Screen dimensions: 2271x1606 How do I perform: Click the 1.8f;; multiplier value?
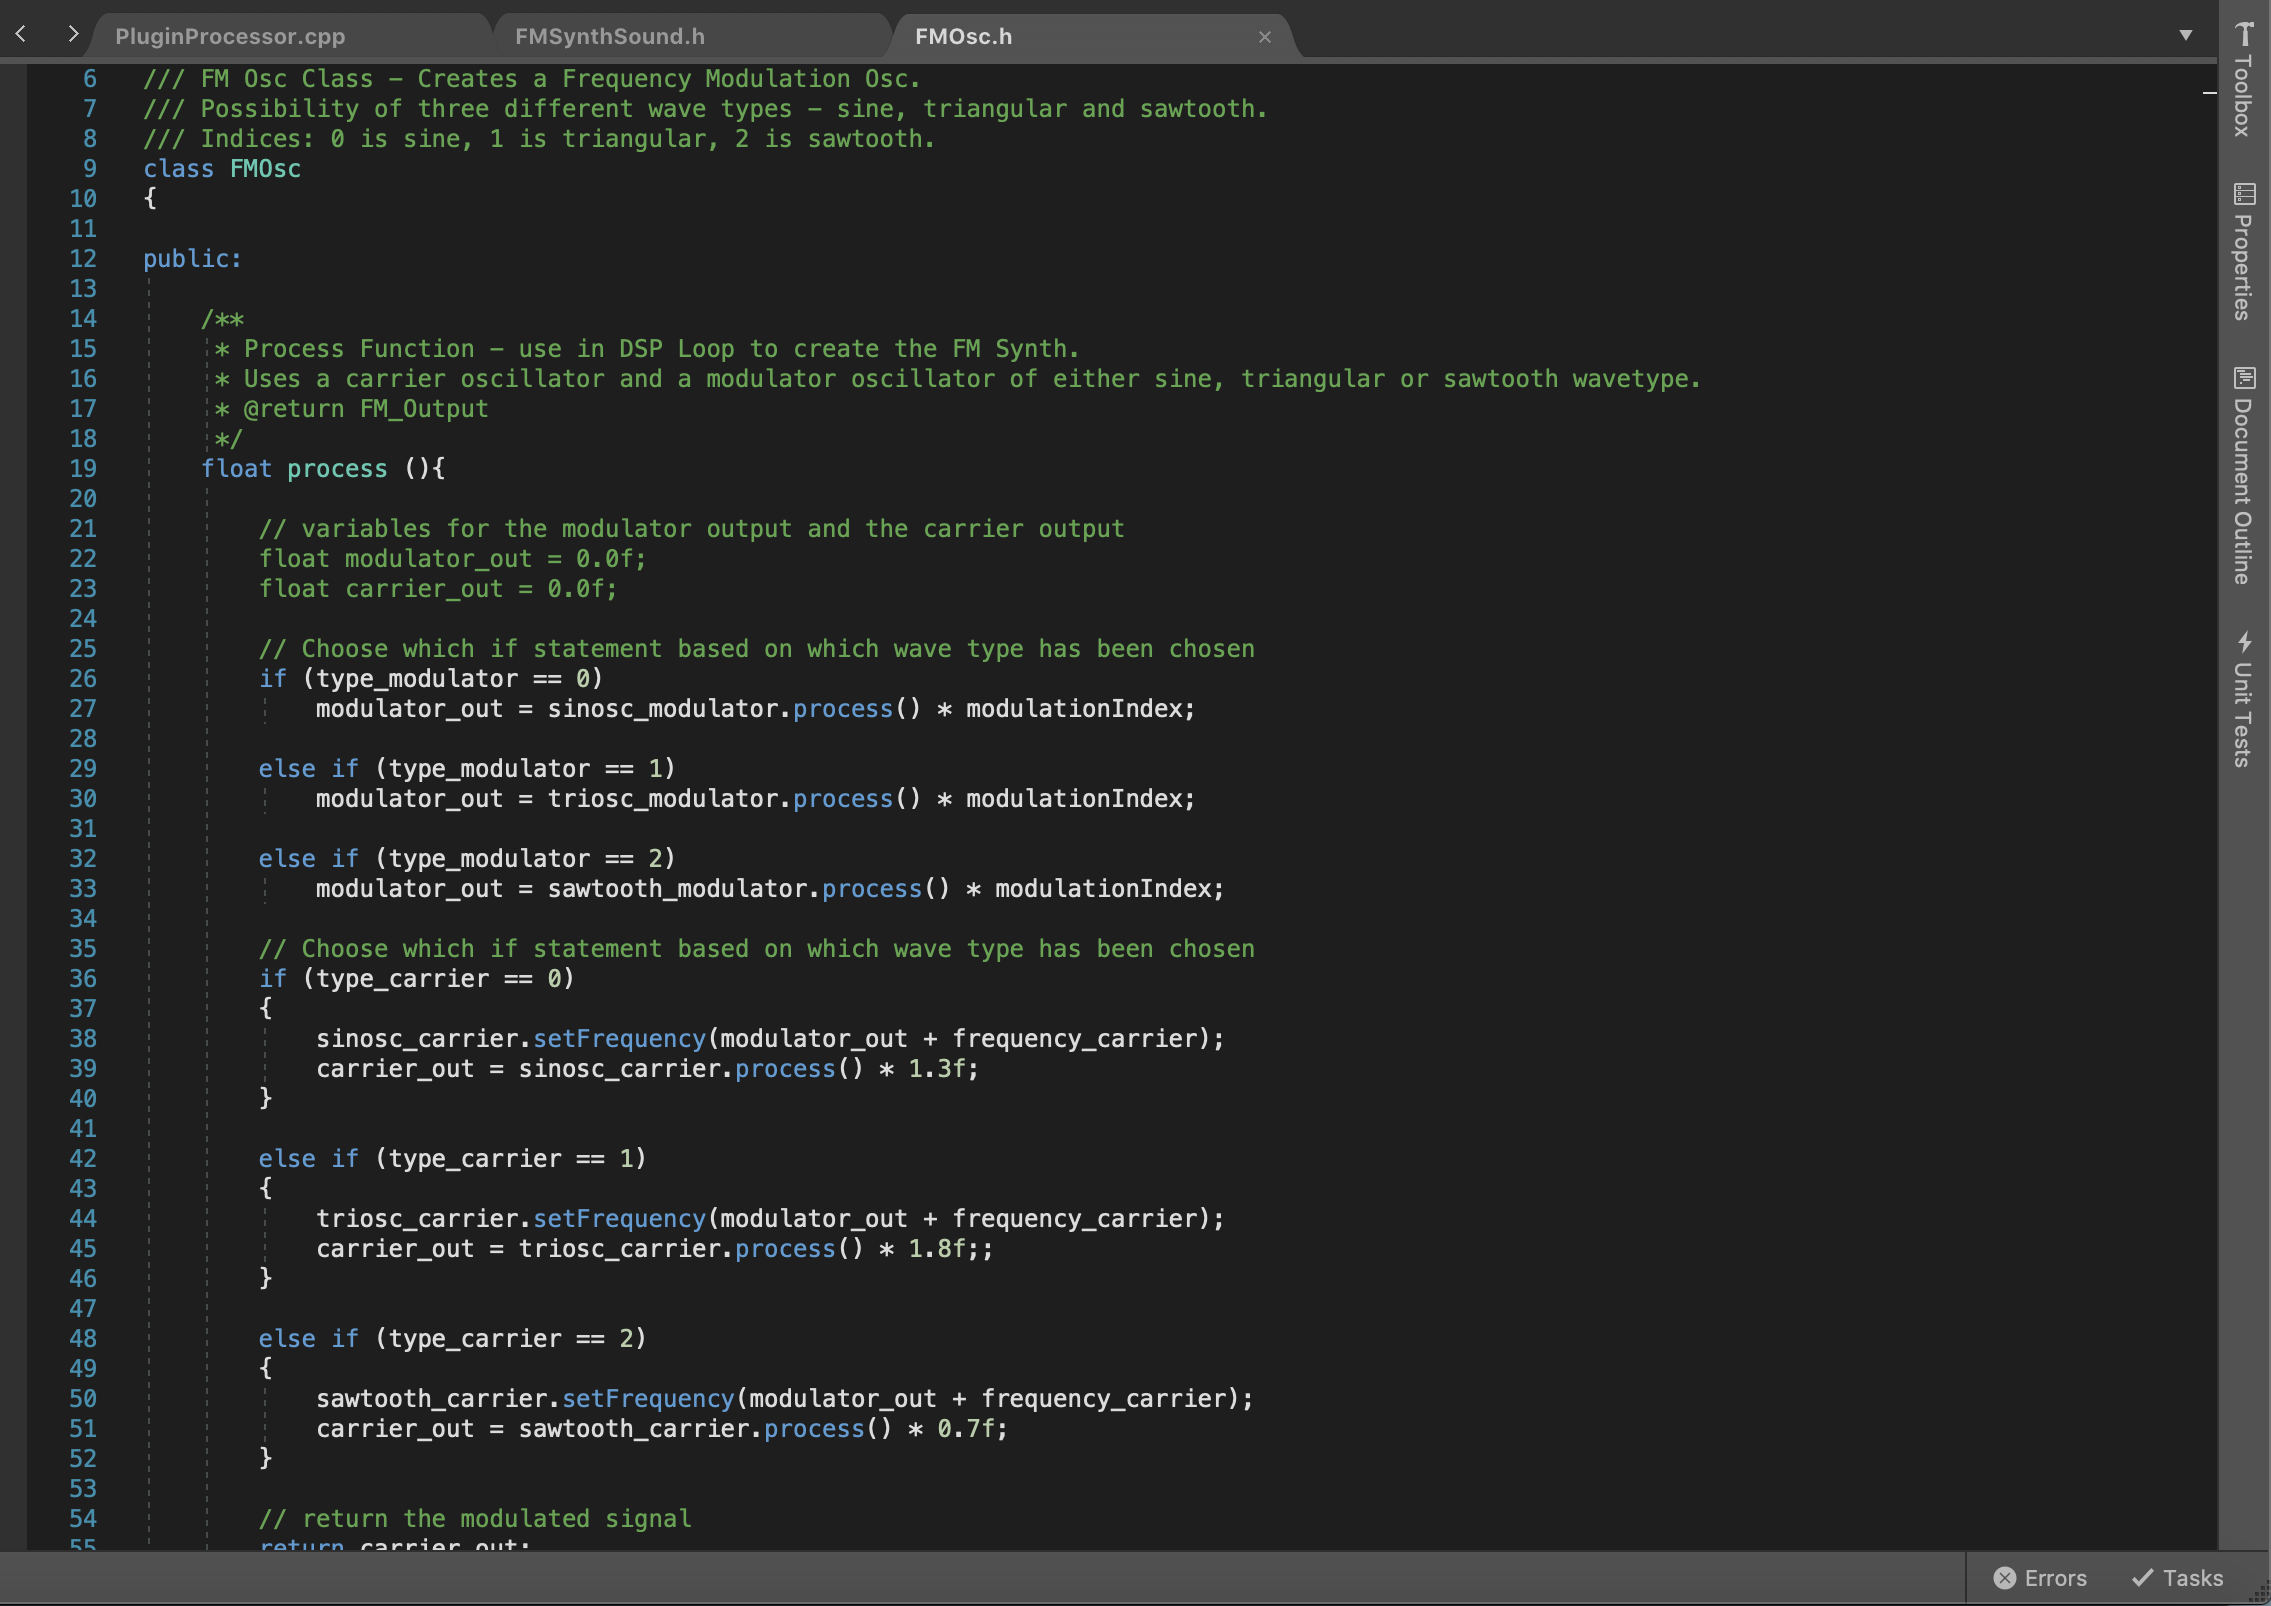pyautogui.click(x=950, y=1248)
